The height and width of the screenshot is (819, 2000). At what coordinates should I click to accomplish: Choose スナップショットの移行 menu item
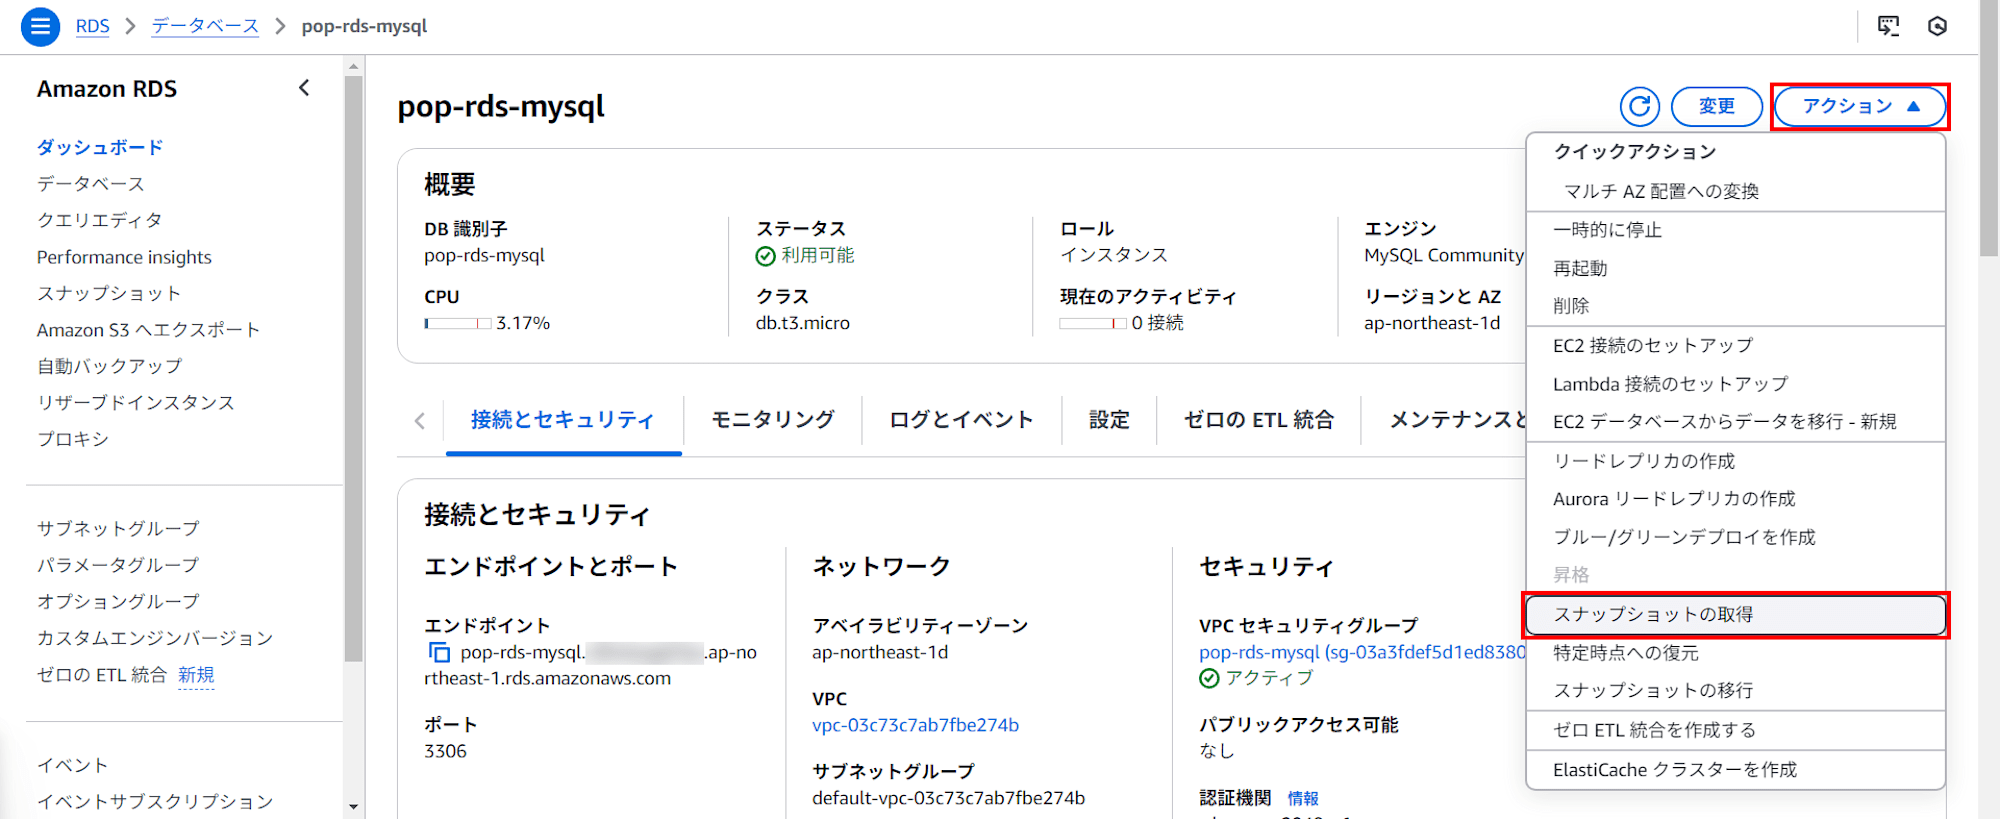click(1736, 691)
